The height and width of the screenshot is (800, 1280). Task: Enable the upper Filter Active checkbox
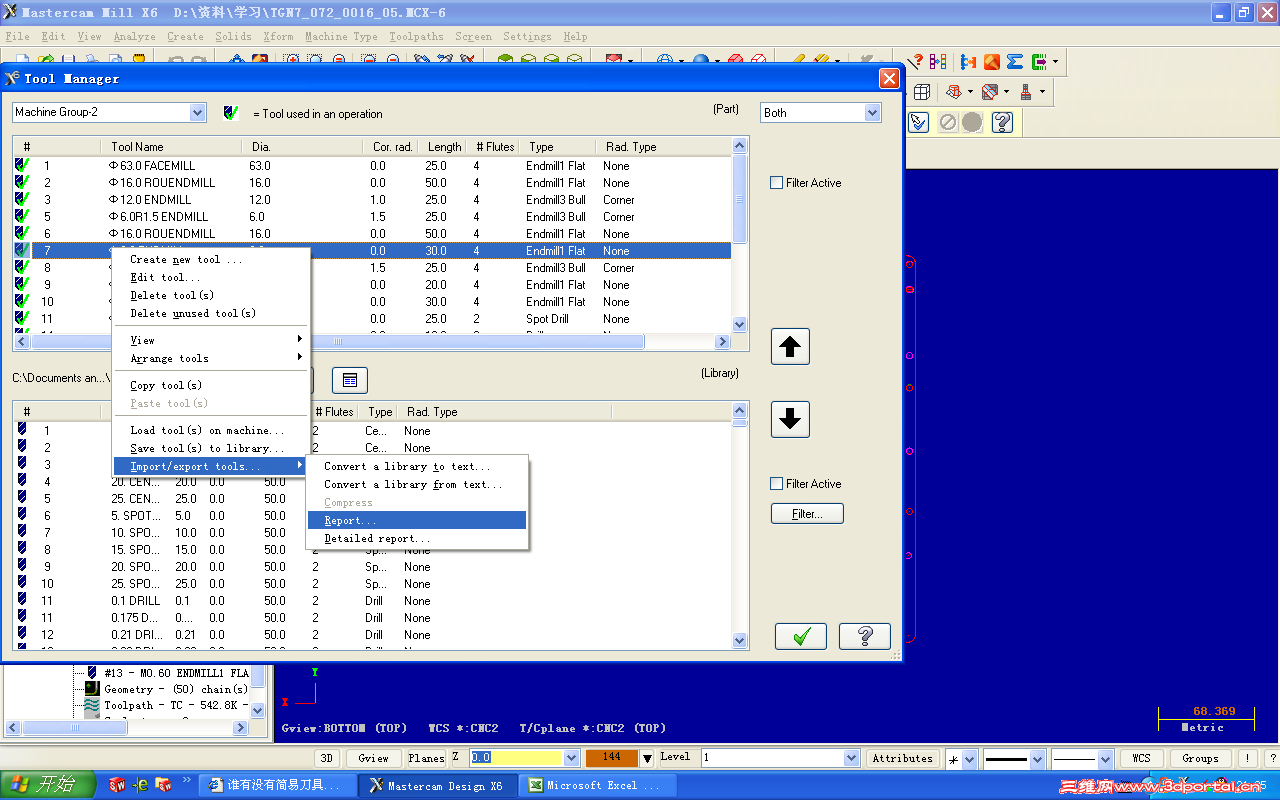tap(776, 182)
